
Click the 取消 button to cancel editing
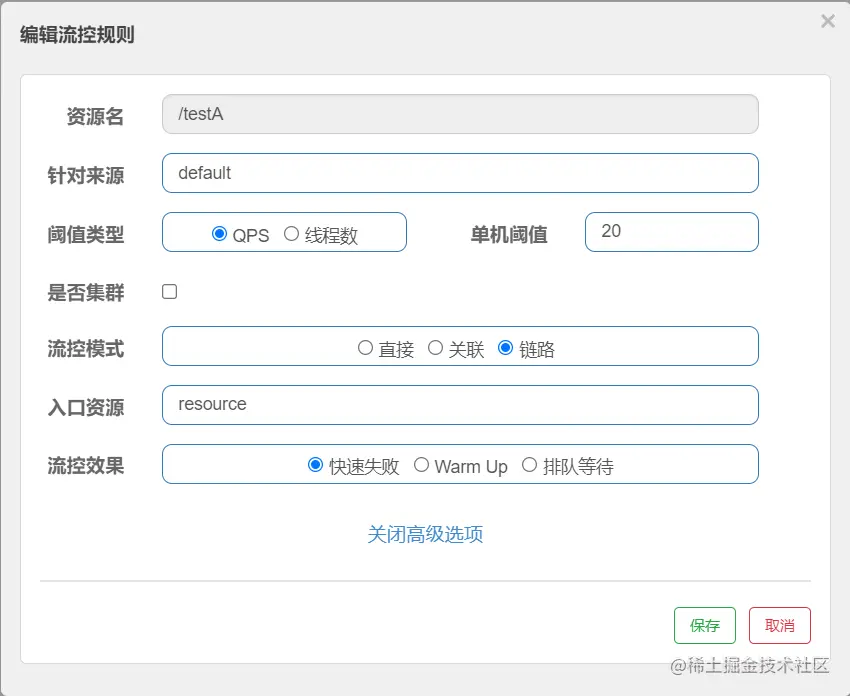pyautogui.click(x=780, y=626)
